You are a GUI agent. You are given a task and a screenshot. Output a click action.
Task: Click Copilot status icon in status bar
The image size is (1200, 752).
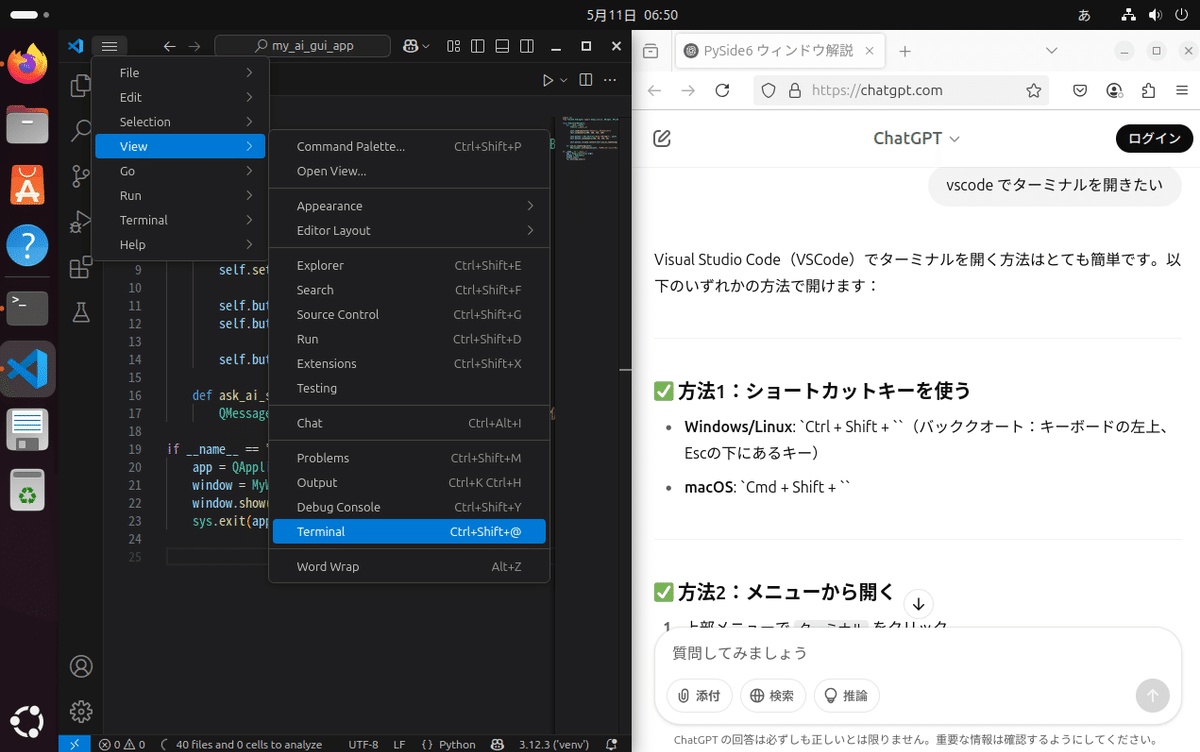[x=497, y=744]
